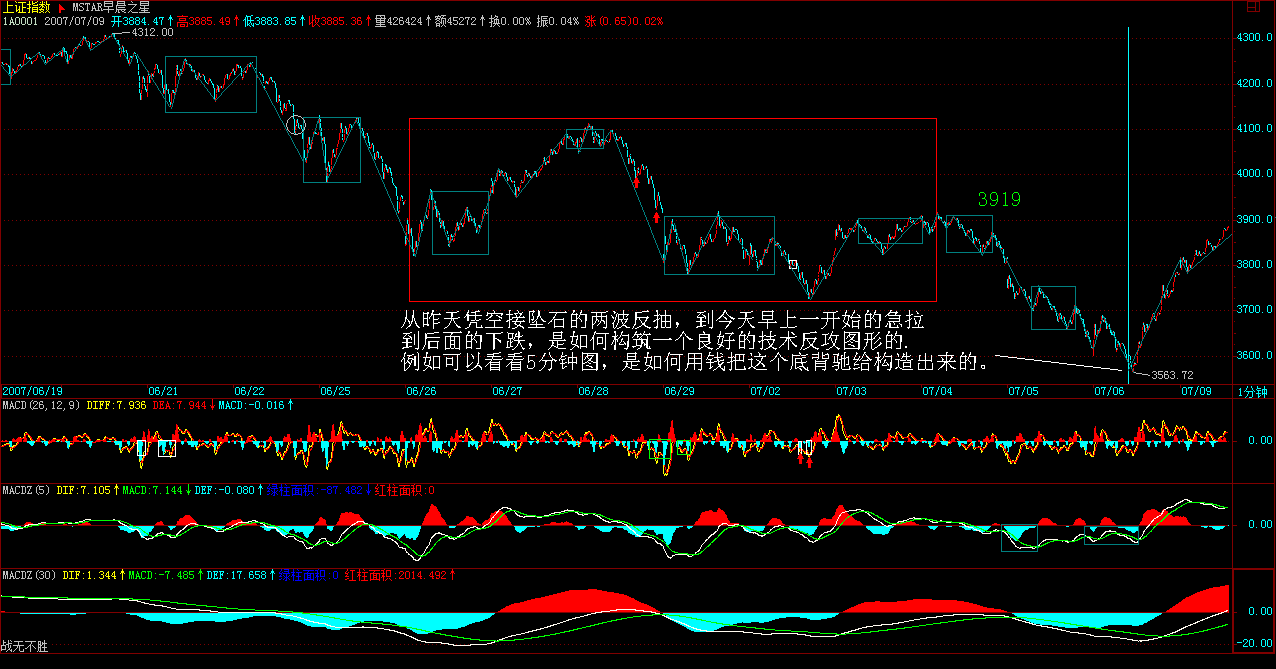Click the 上证指数 index name label
1276x669 pixels.
25,7
